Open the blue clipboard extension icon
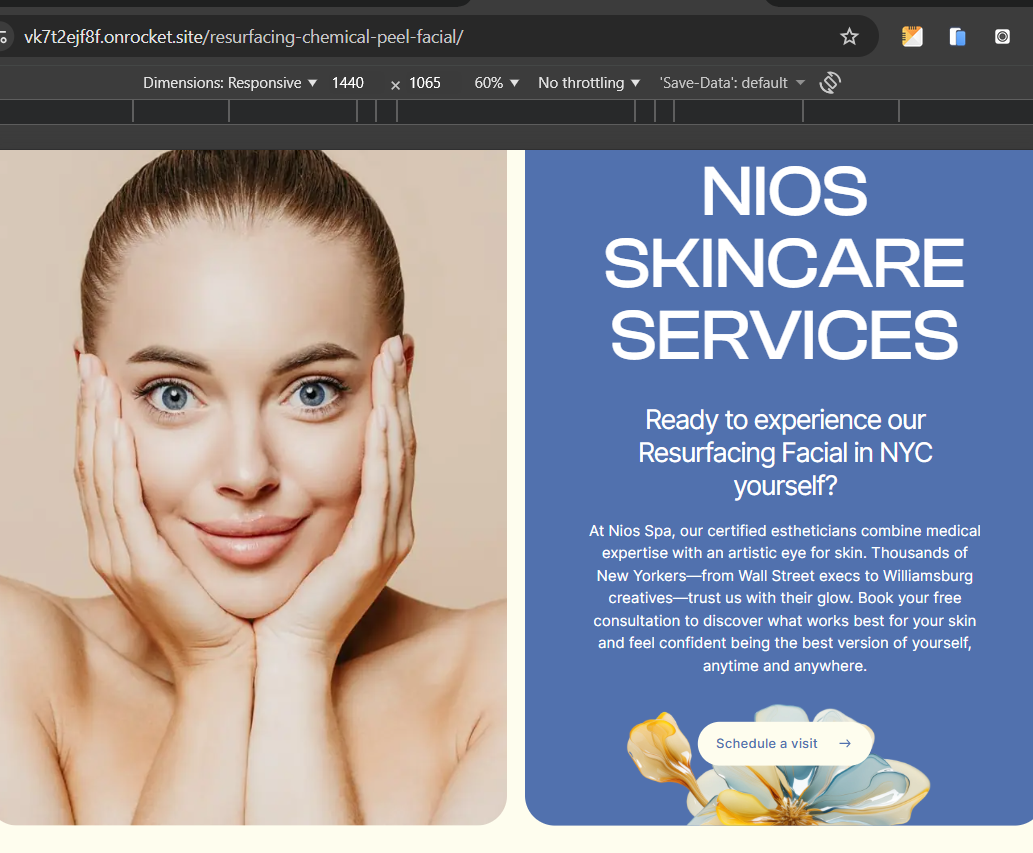The image size is (1033, 853). [957, 37]
